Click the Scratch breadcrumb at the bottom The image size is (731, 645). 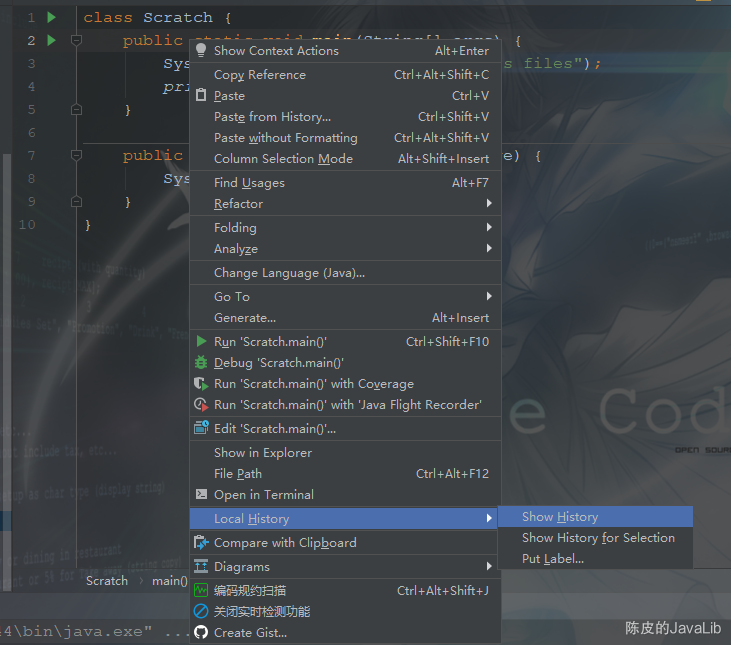pyautogui.click(x=107, y=581)
